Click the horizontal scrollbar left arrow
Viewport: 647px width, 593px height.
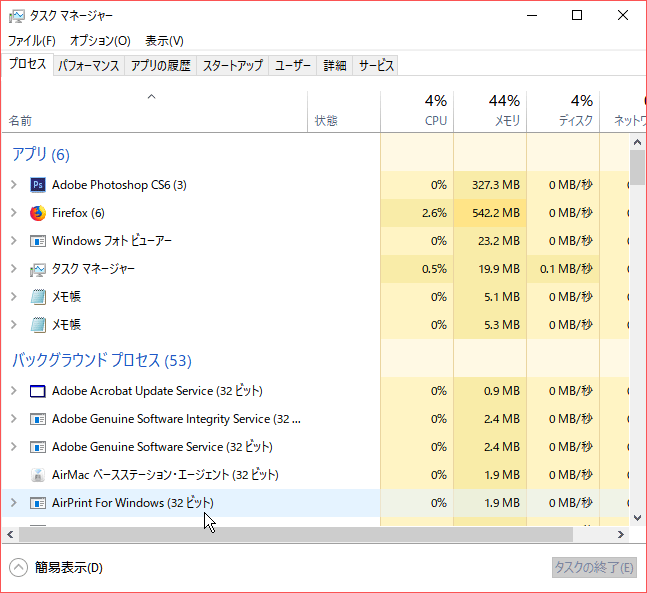pos(10,535)
